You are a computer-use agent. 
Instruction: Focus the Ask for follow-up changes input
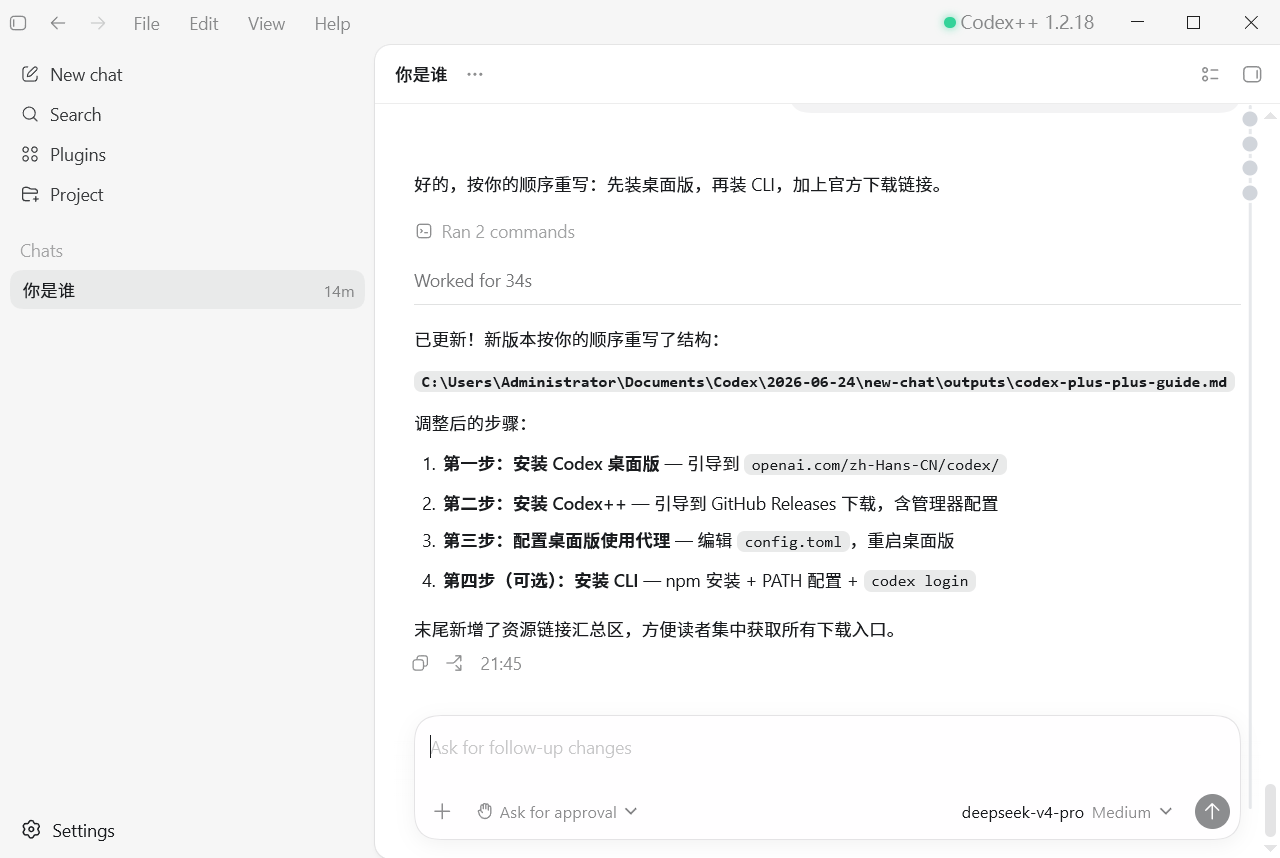[x=827, y=748]
